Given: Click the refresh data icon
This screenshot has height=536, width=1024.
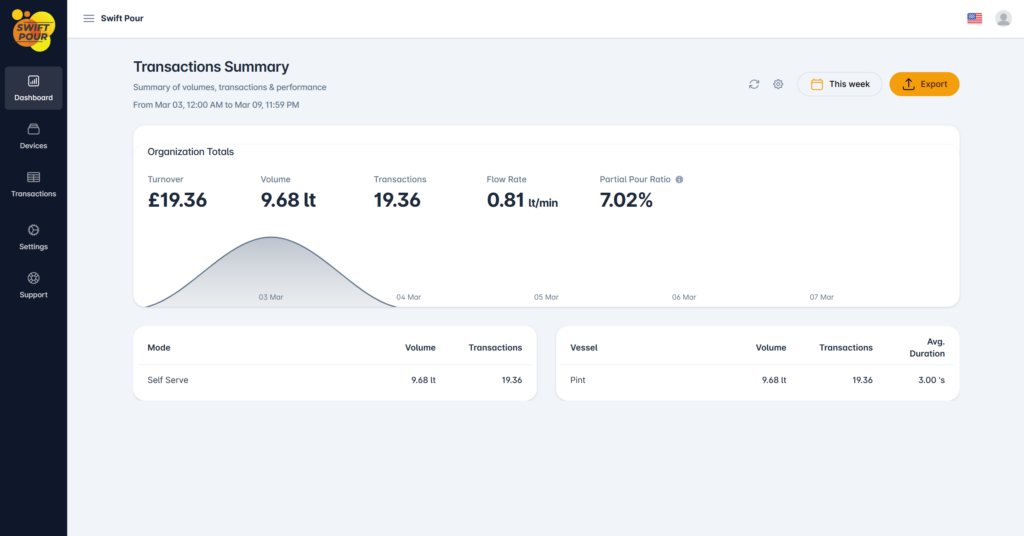Looking at the screenshot, I should 754,84.
